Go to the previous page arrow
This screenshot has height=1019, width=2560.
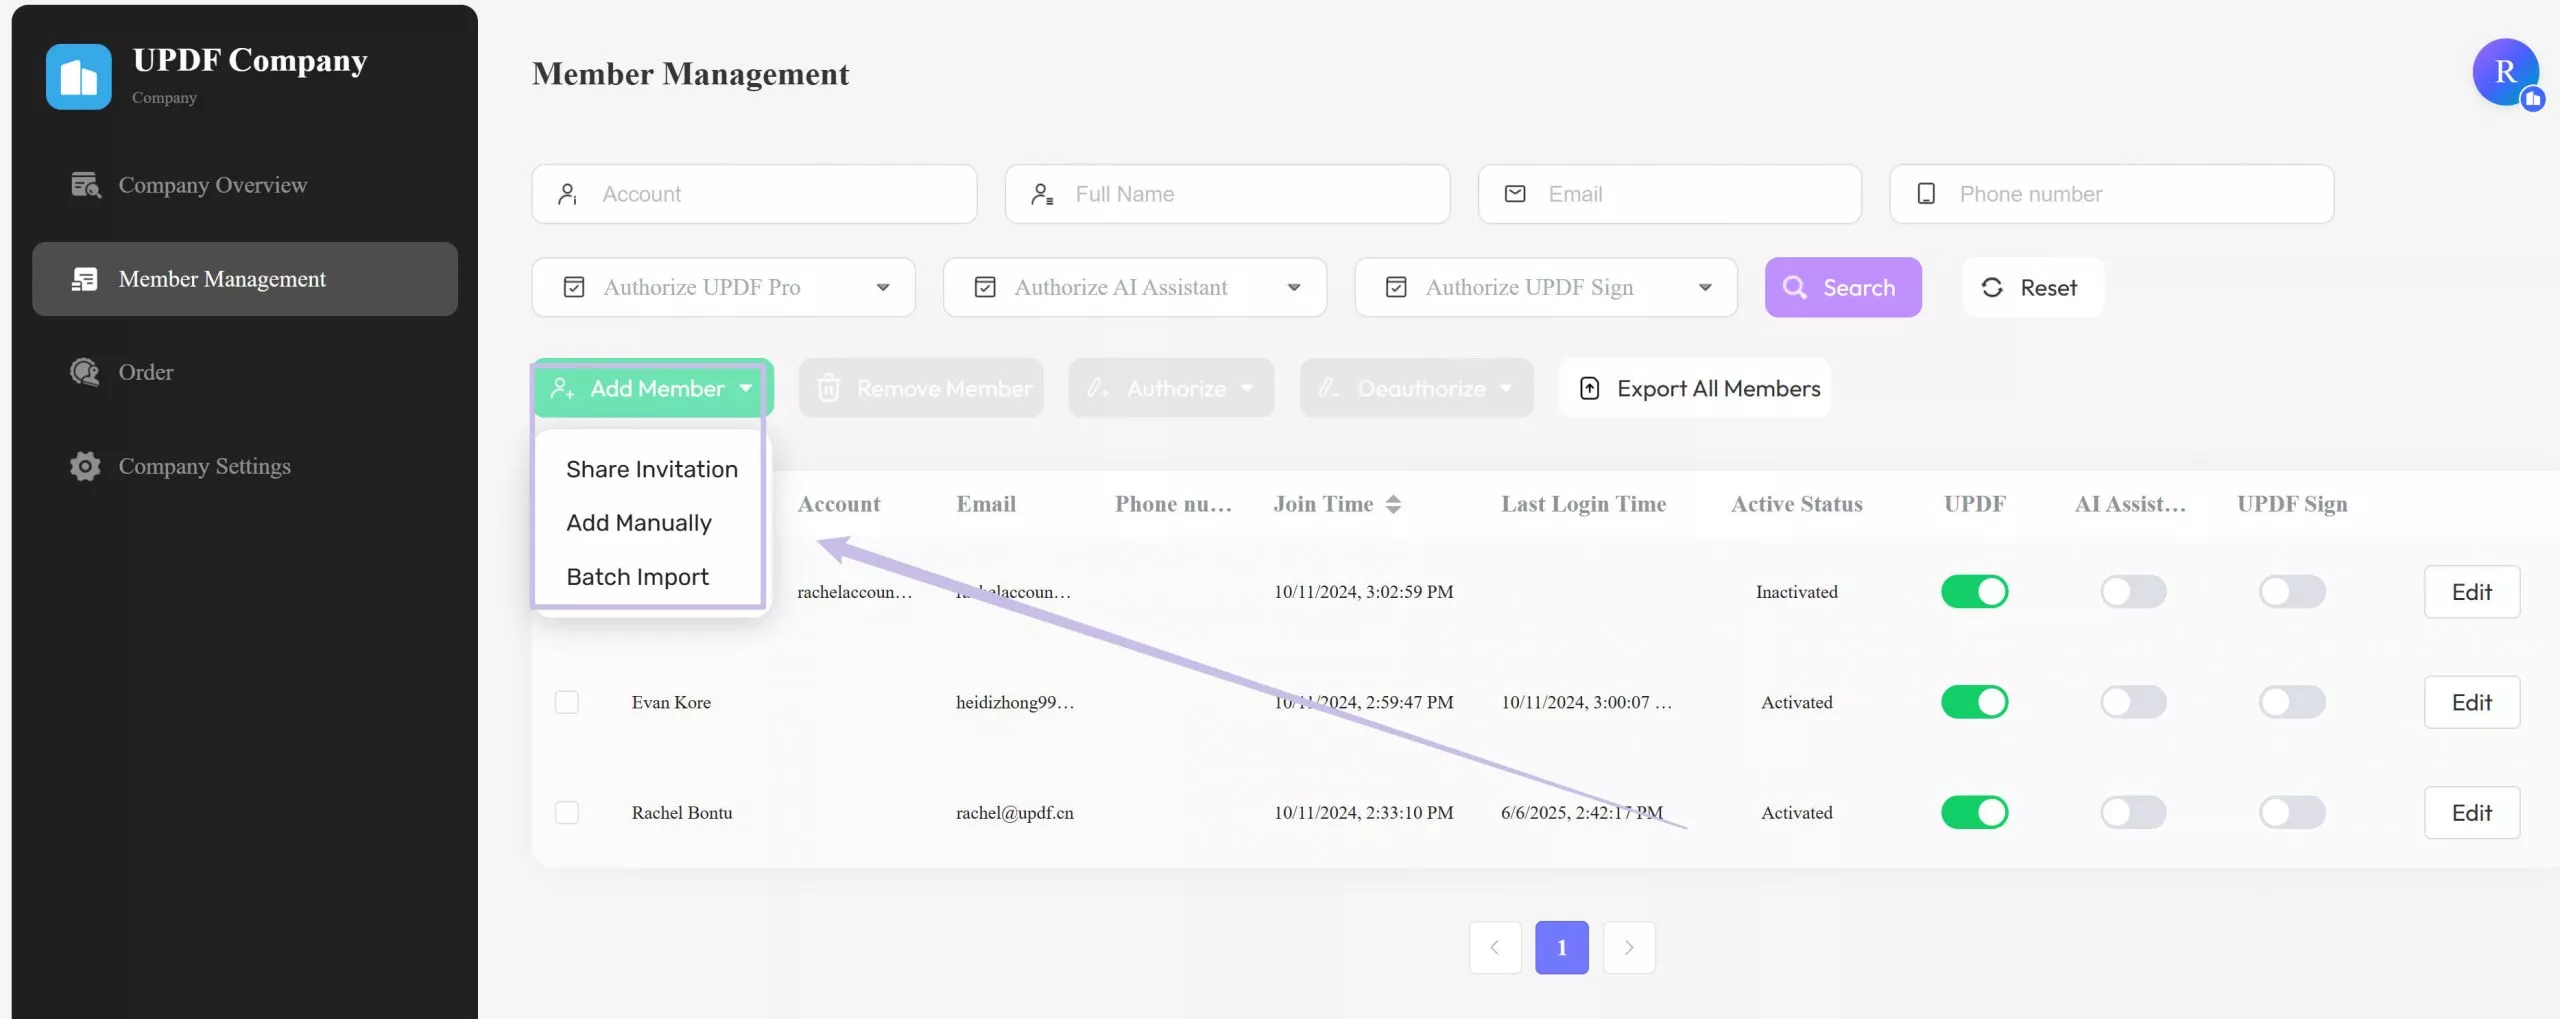coord(1495,947)
